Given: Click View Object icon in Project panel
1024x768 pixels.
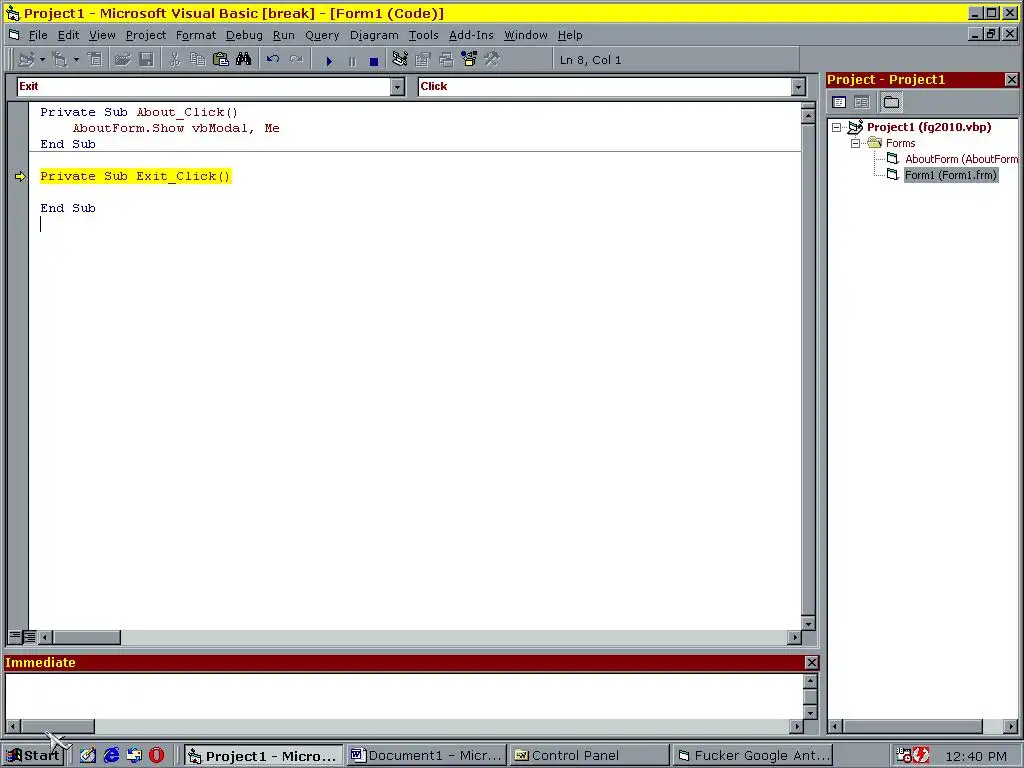Looking at the screenshot, I should (862, 102).
